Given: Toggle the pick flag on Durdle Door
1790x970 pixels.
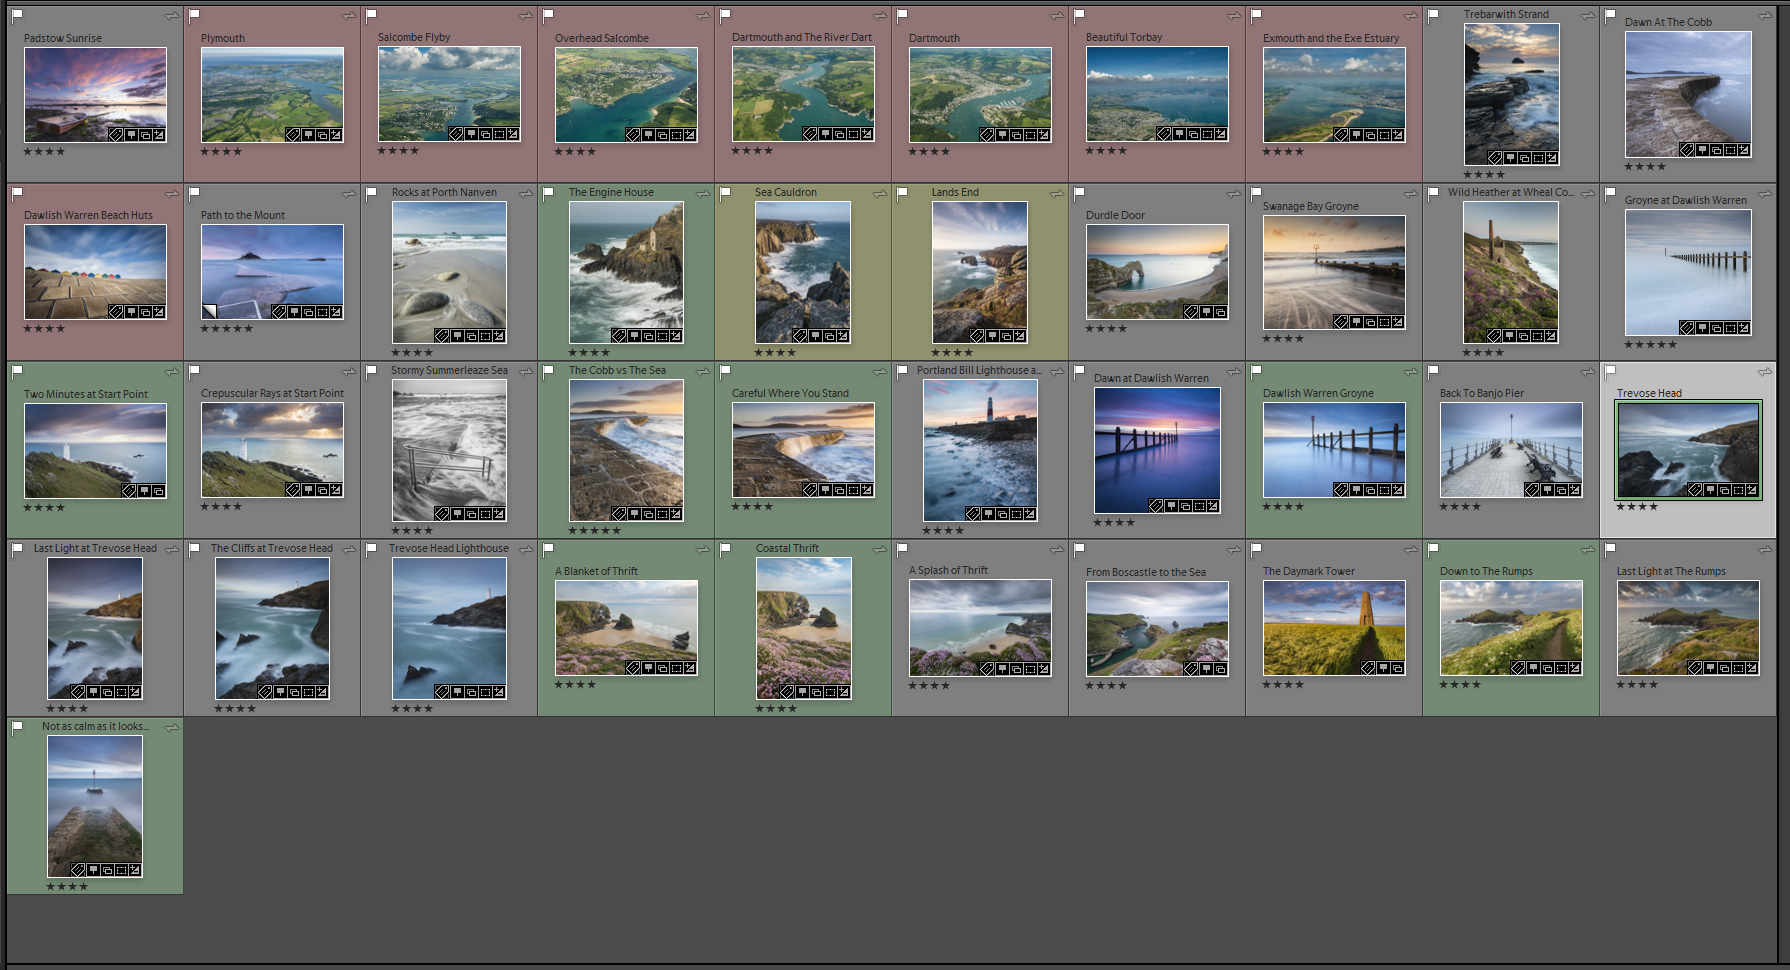Looking at the screenshot, I should (x=1079, y=194).
